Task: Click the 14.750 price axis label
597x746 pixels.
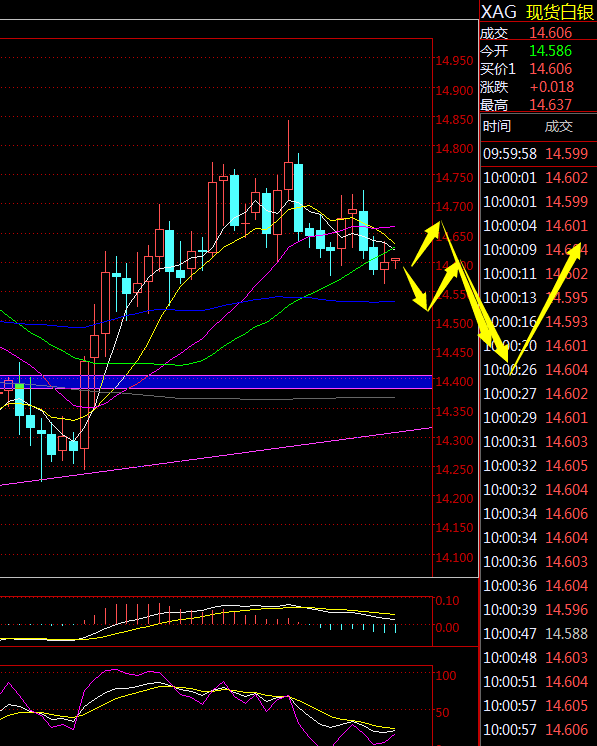Action: tap(454, 177)
